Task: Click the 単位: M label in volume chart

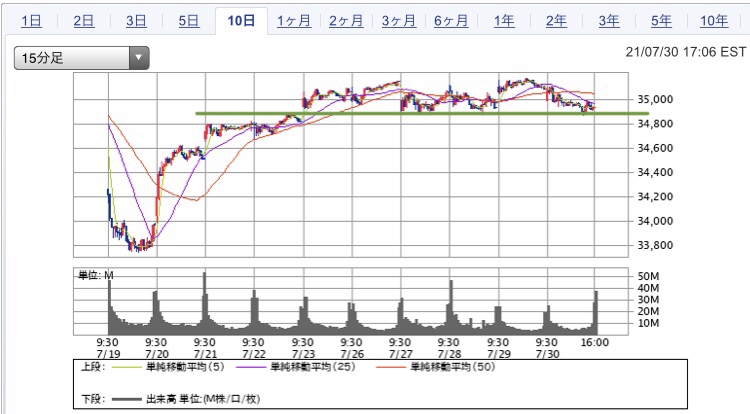Action: 96,275
